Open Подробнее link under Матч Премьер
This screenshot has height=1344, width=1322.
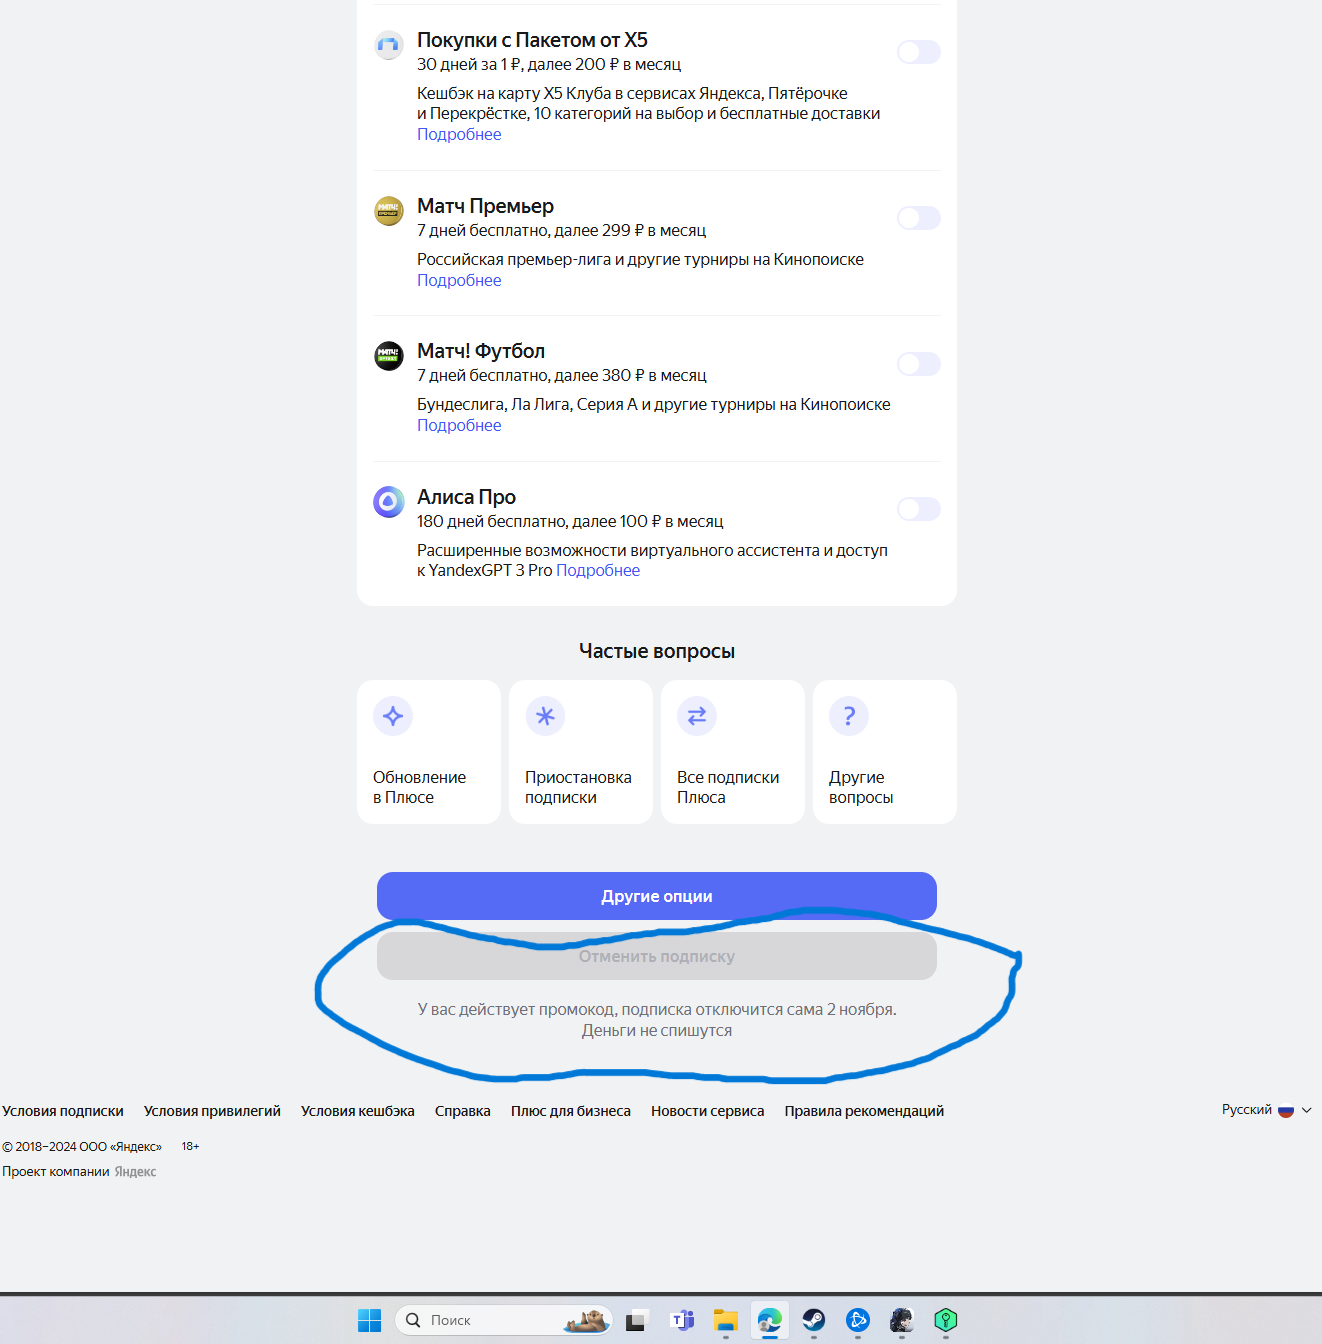coord(459,280)
